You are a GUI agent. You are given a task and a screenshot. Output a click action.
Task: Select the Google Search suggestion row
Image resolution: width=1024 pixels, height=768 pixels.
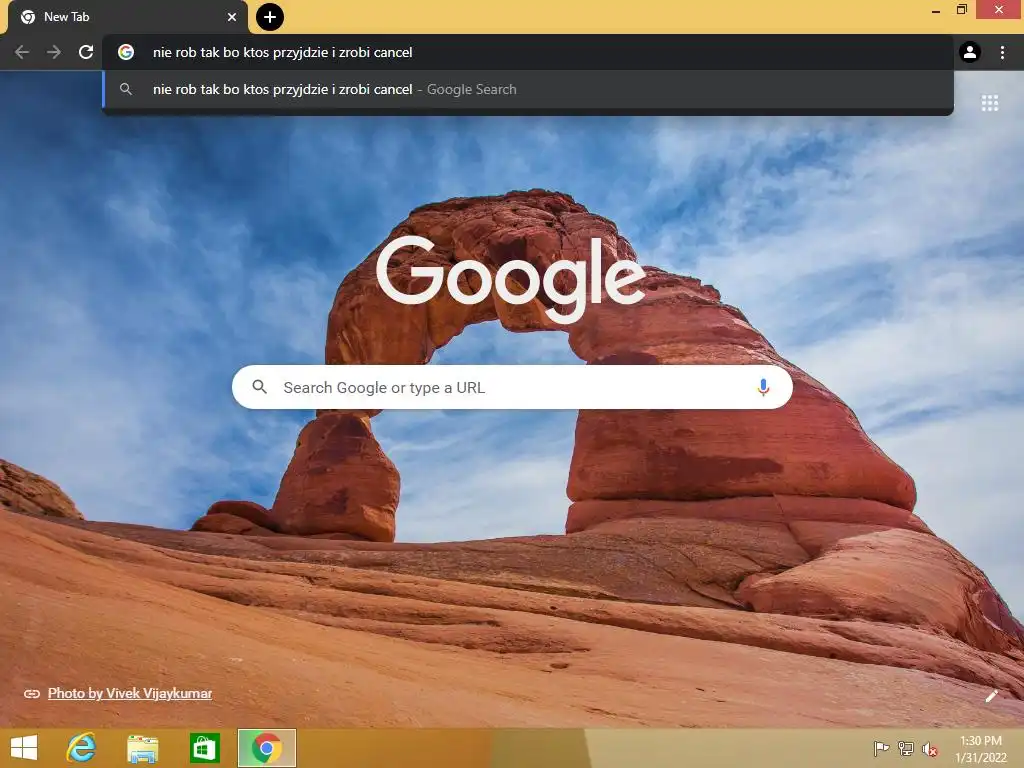(x=528, y=89)
